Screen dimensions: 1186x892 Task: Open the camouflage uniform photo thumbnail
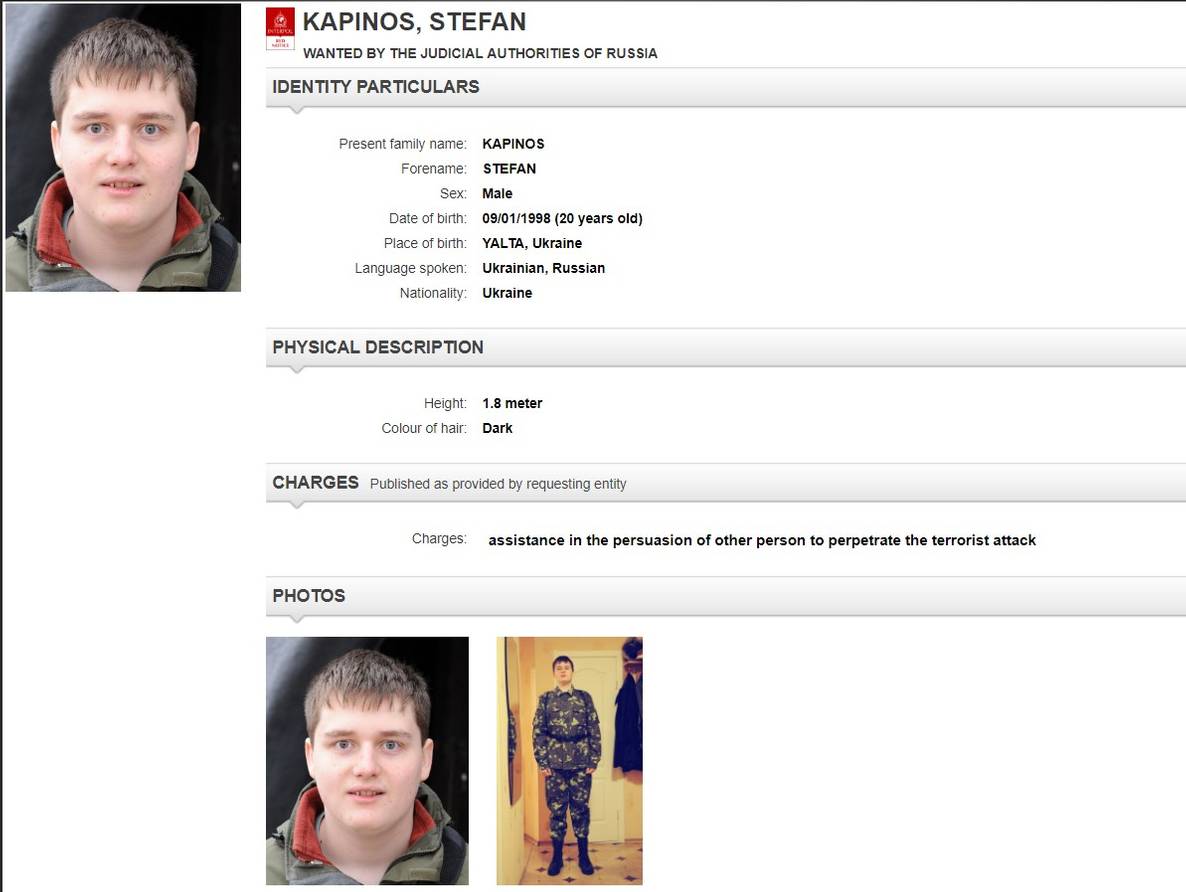tap(570, 760)
